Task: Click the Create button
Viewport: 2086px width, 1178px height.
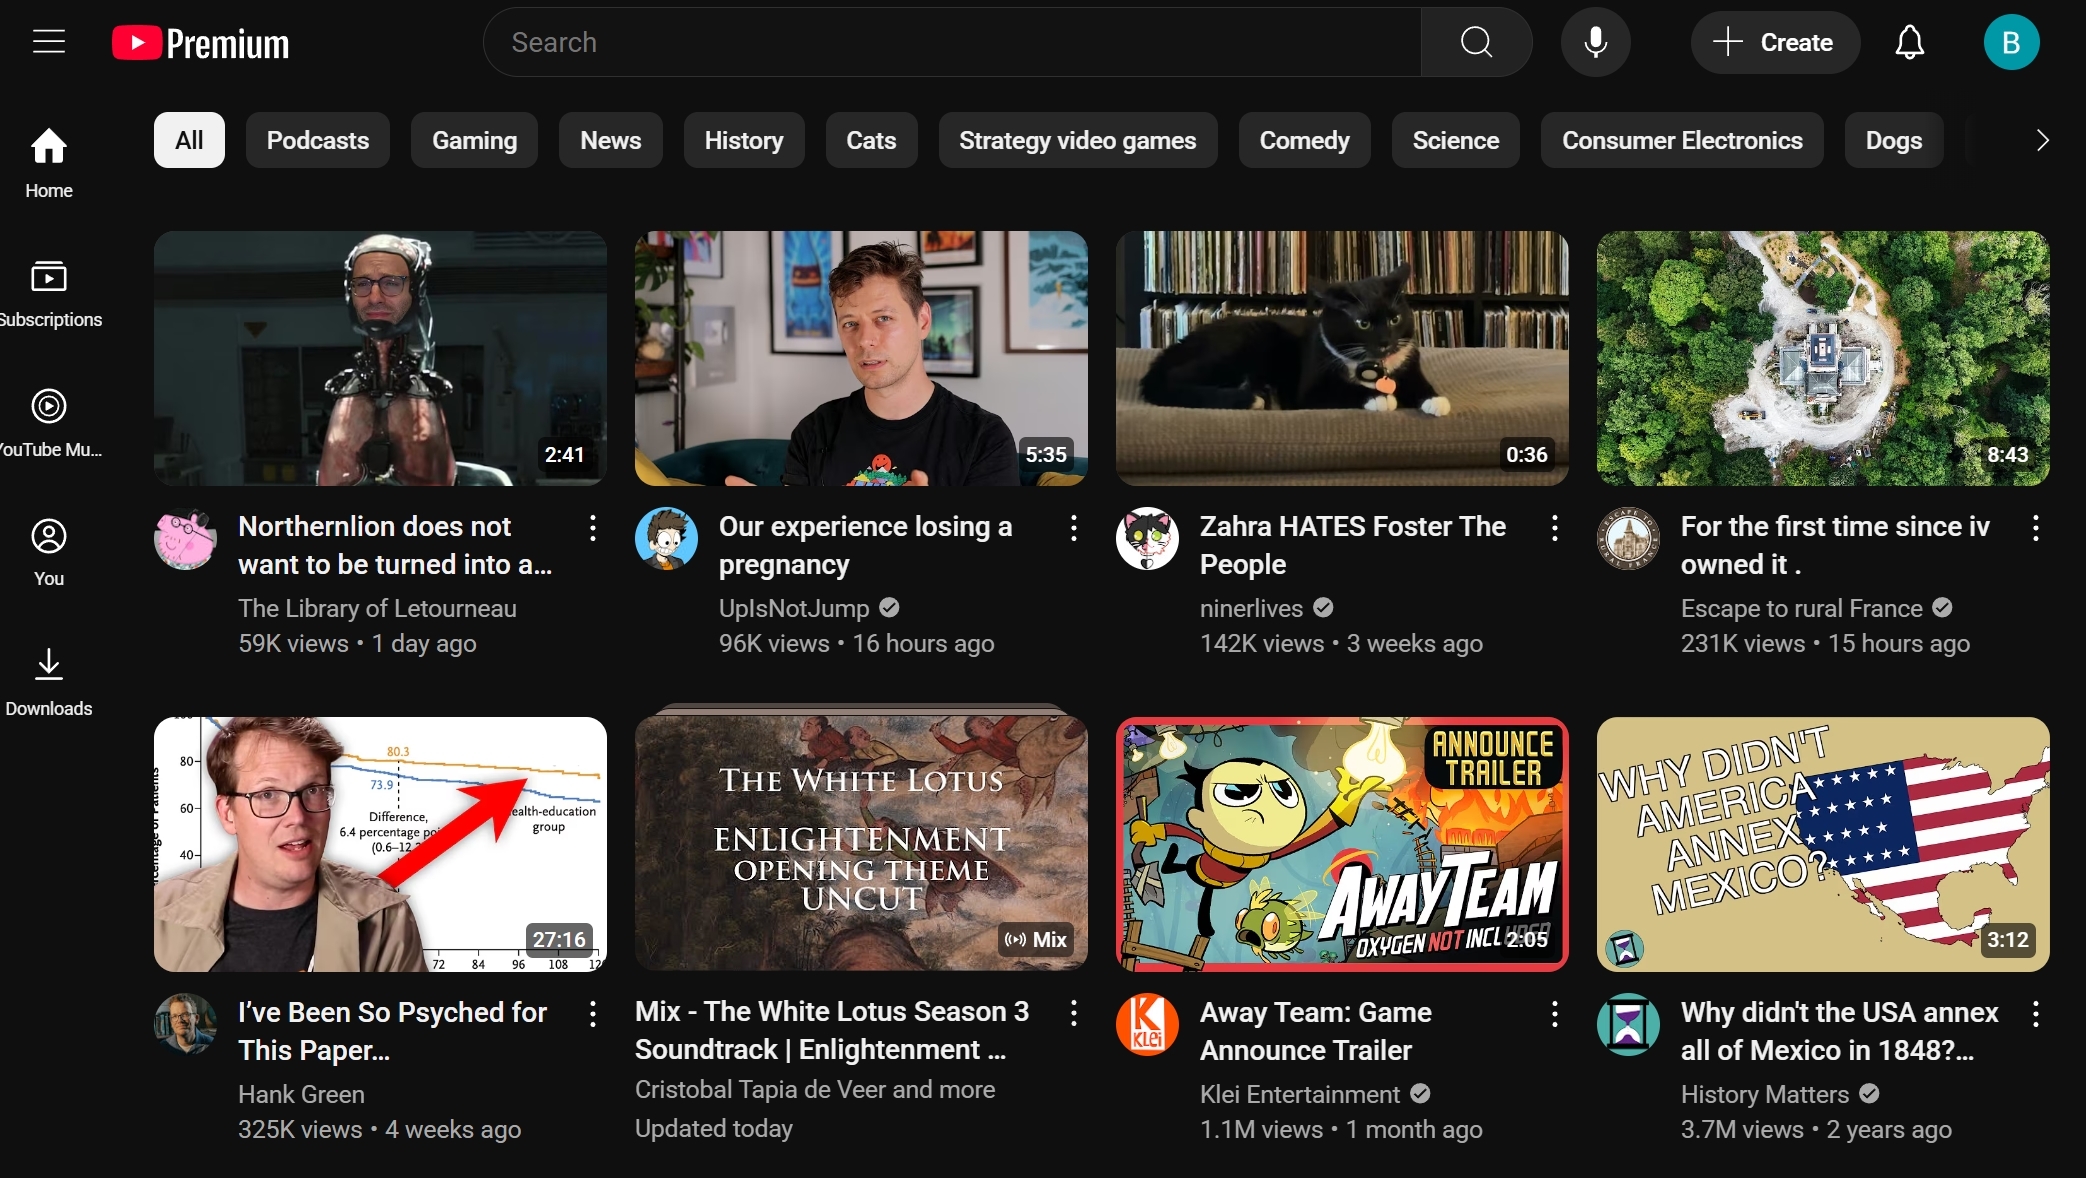Action: 1774,42
